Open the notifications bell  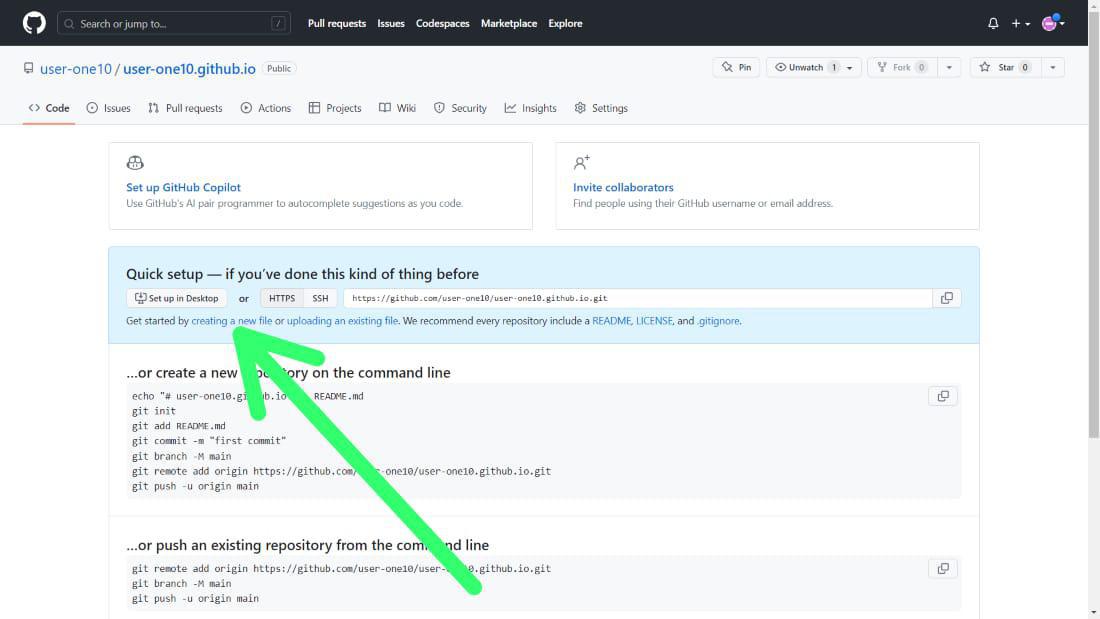point(993,23)
